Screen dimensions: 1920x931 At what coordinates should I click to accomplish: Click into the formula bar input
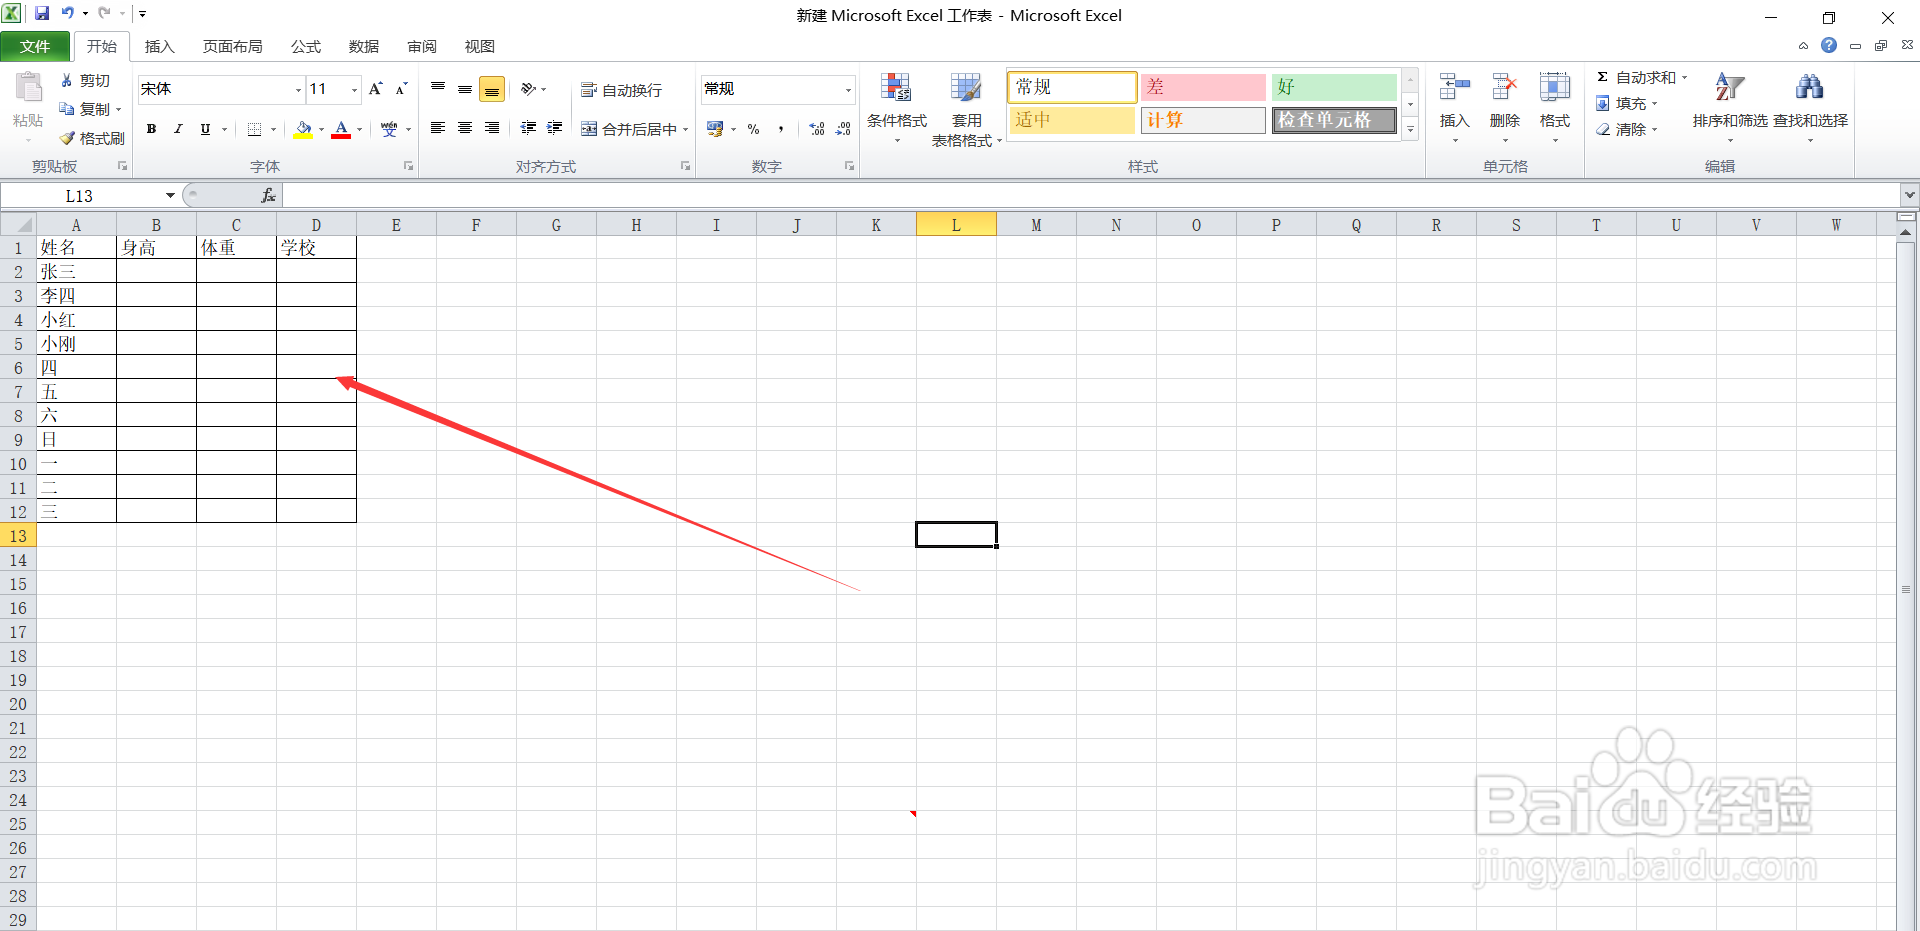coord(1092,195)
